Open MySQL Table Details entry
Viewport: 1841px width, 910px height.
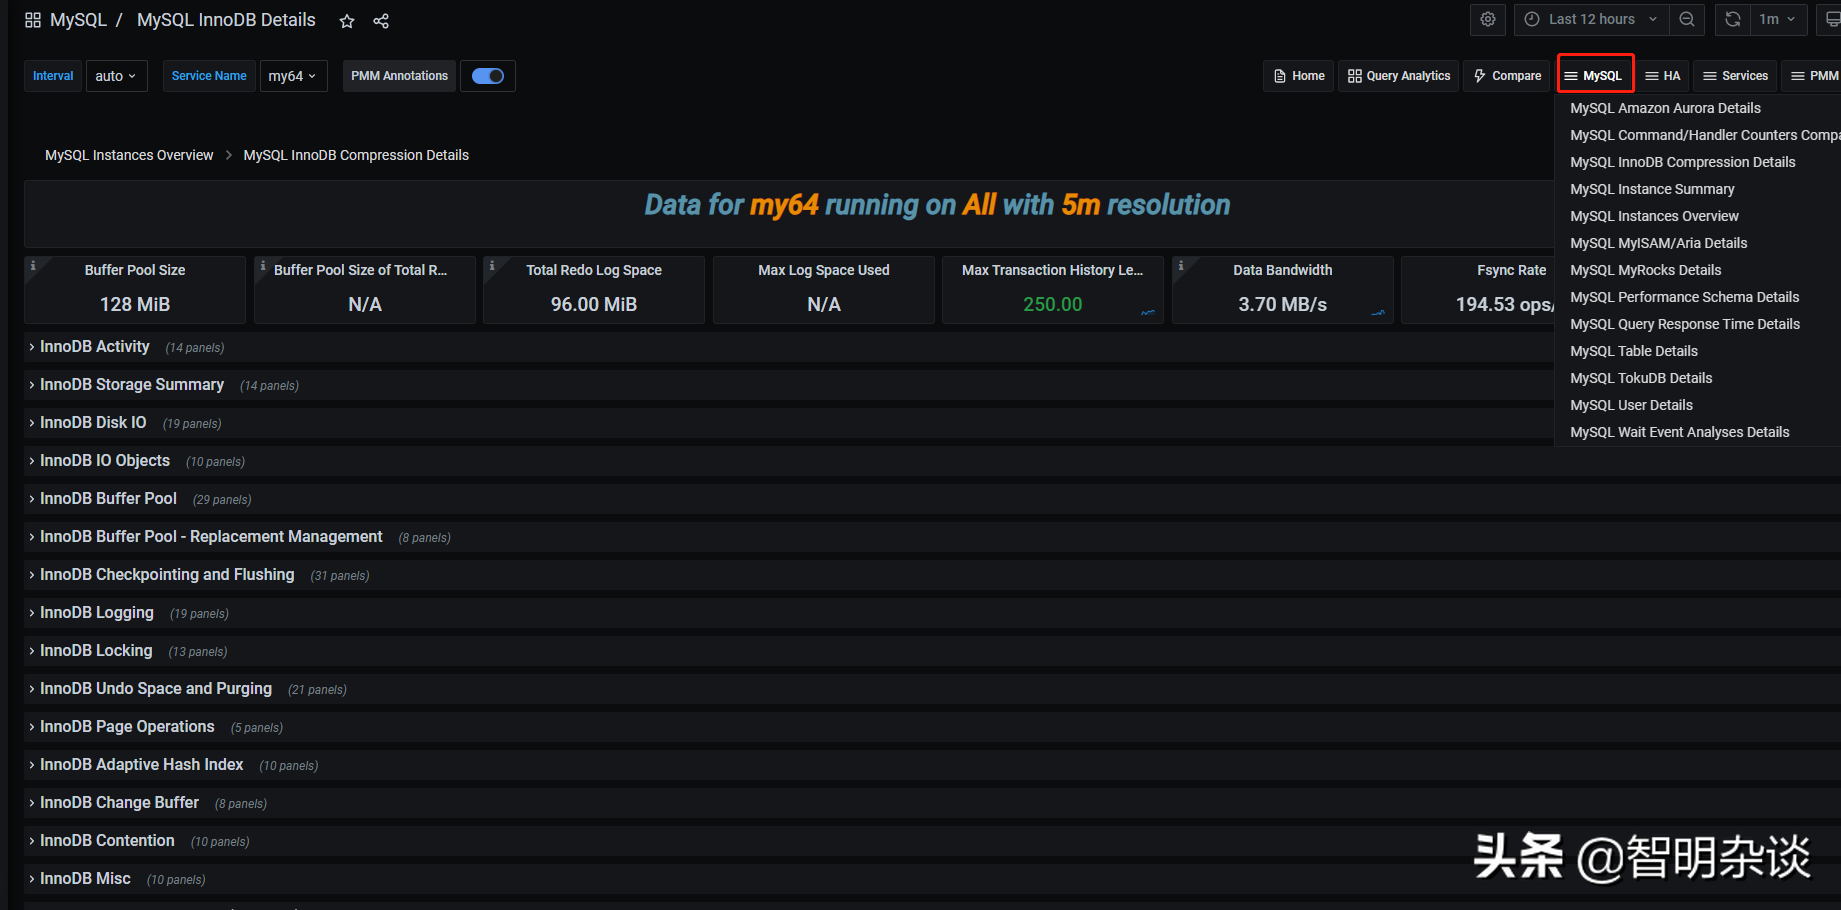click(1634, 351)
